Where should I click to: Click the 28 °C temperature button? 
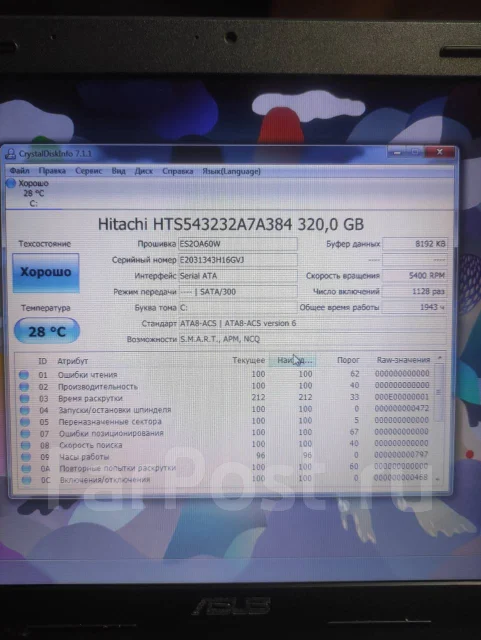(x=47, y=331)
